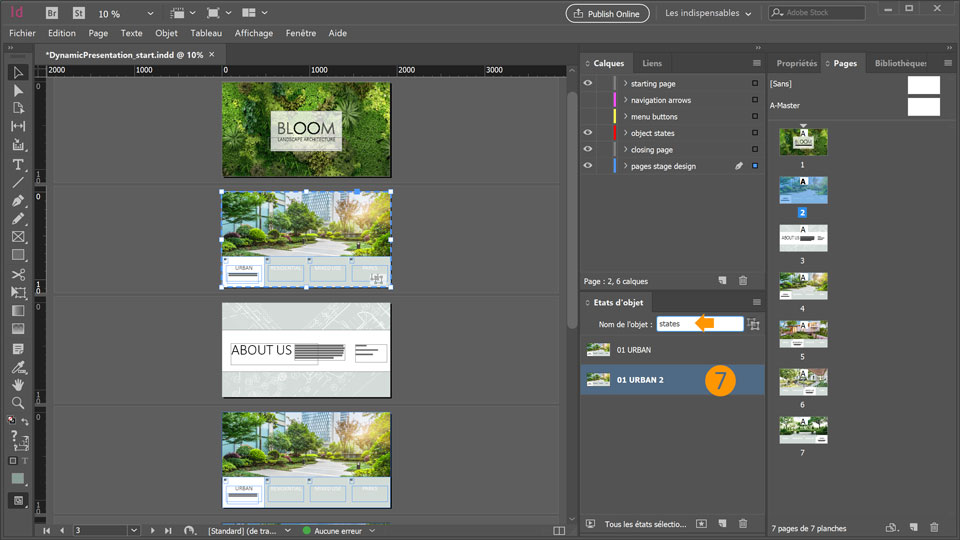Image resolution: width=960 pixels, height=540 pixels.
Task: Select the Zoom tool
Action: [18, 403]
